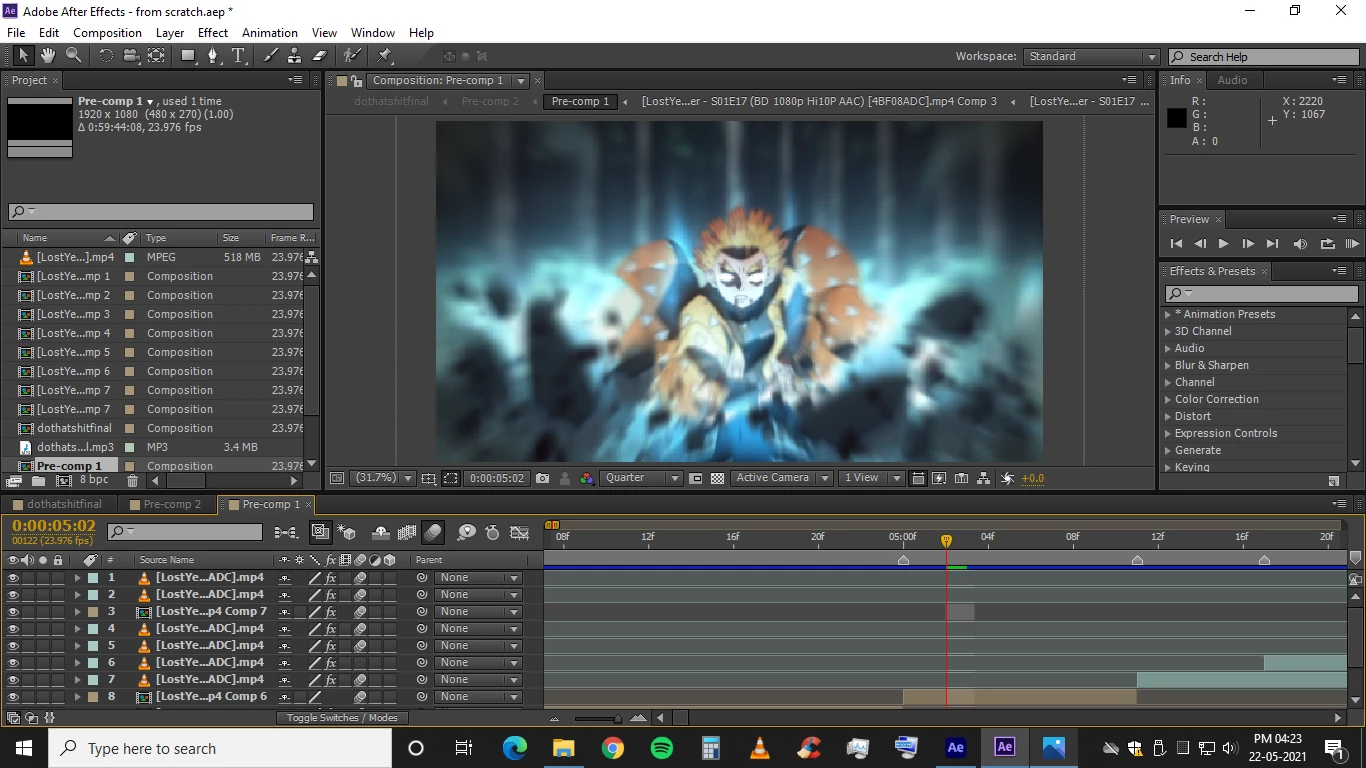The width and height of the screenshot is (1366, 768).
Task: Open the 1 View layout dropdown
Action: coord(871,478)
